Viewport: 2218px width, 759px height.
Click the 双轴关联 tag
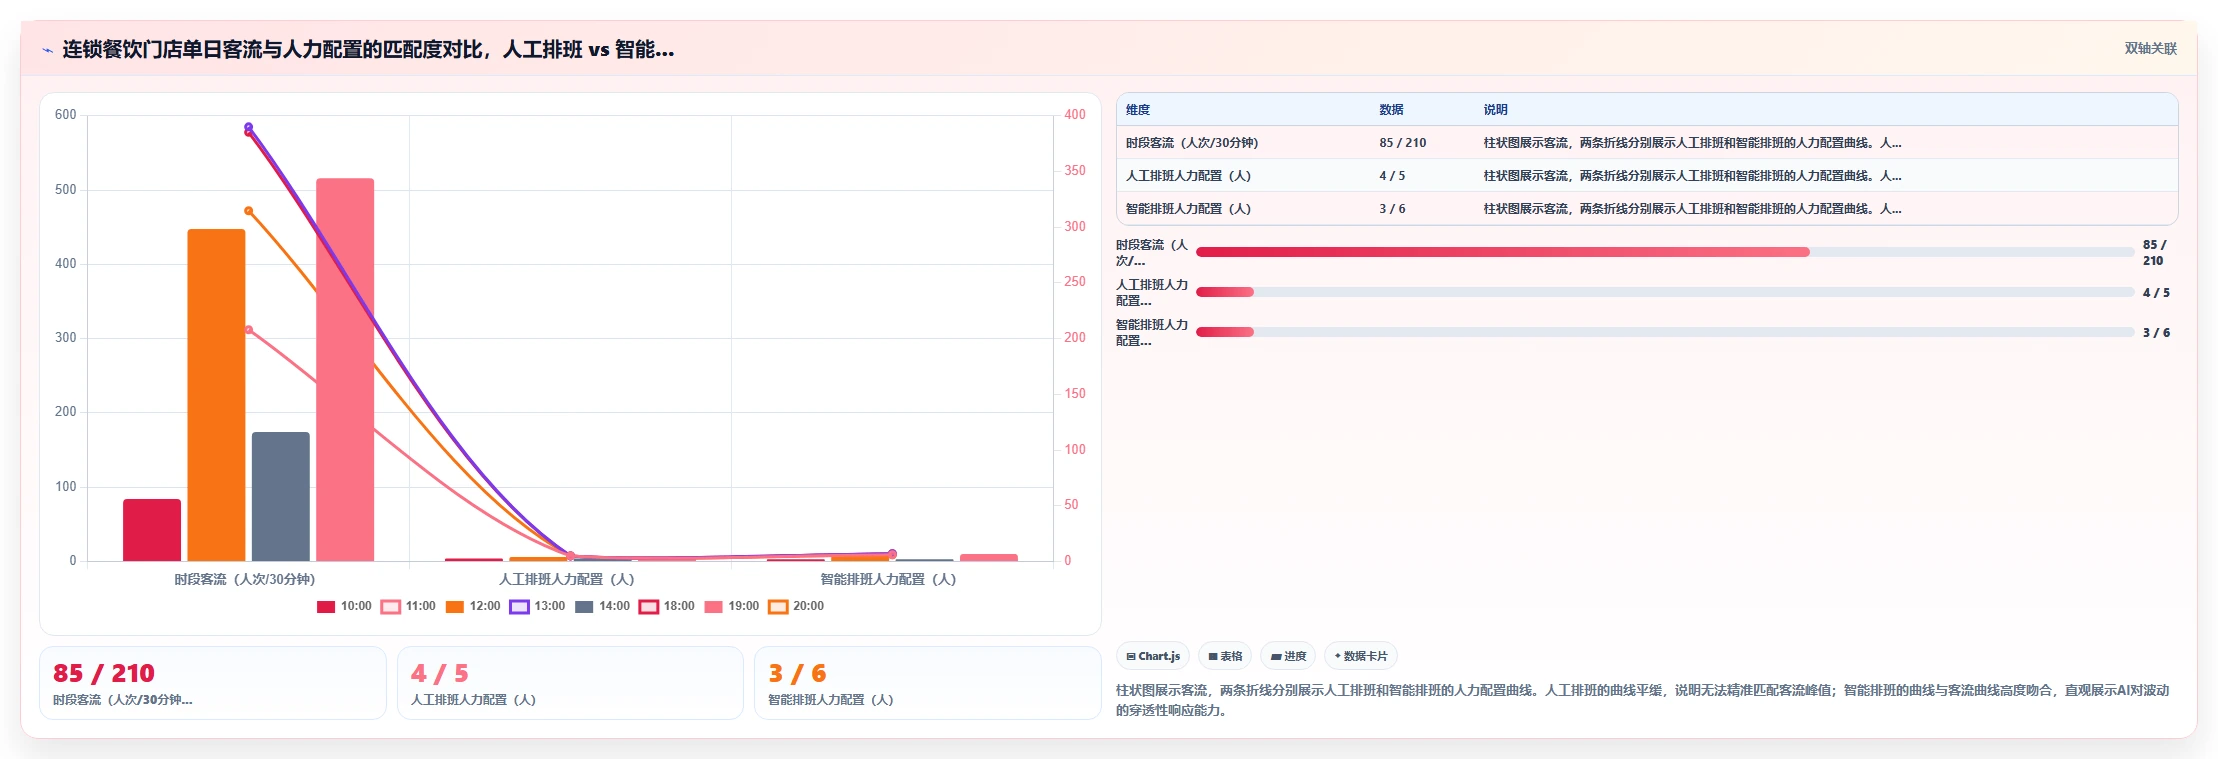pos(2150,48)
